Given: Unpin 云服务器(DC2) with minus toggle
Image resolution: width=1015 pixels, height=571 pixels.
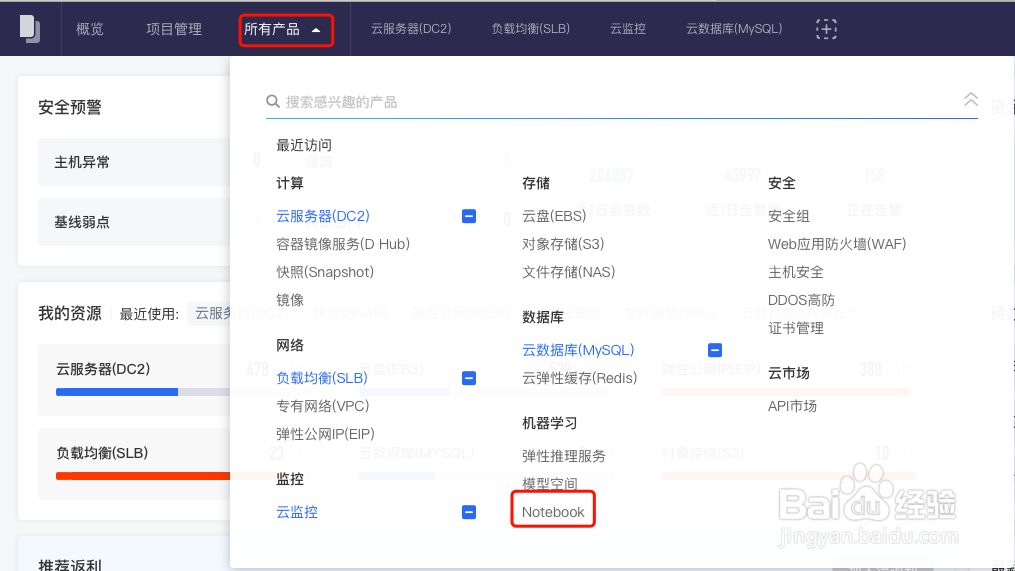Looking at the screenshot, I should pos(469,216).
